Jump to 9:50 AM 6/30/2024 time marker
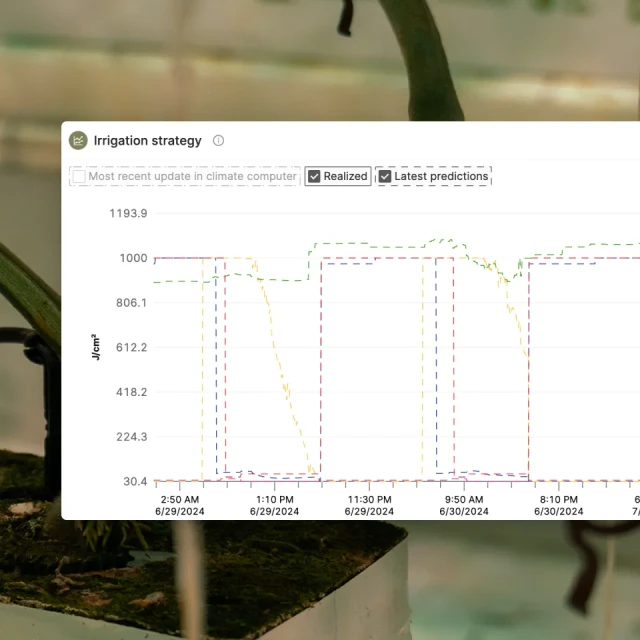The height and width of the screenshot is (640, 640). coord(464,505)
